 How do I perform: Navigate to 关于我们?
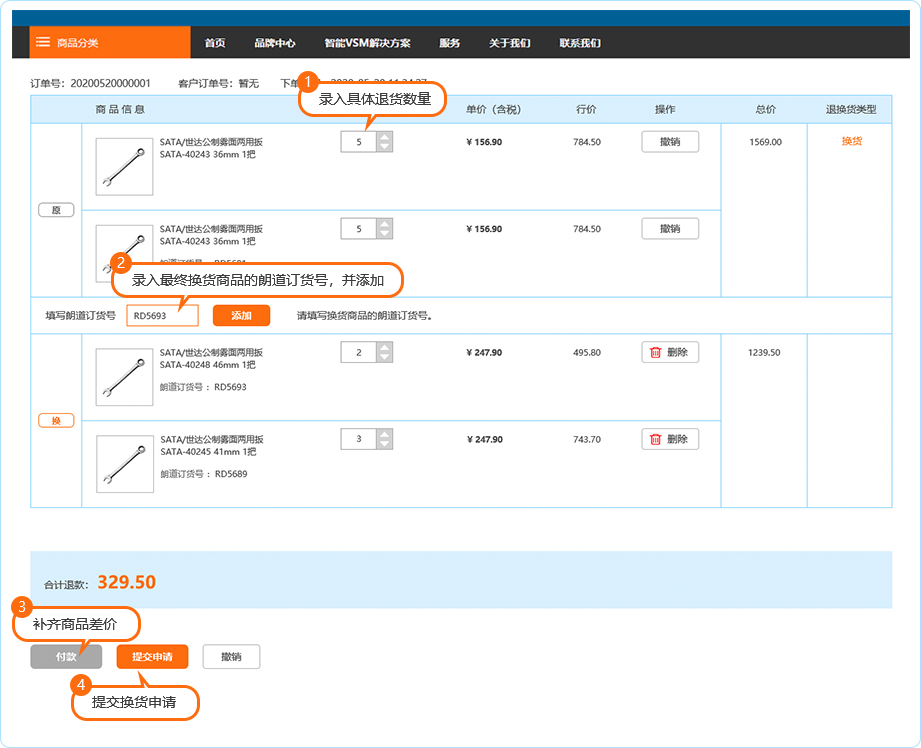[x=509, y=43]
